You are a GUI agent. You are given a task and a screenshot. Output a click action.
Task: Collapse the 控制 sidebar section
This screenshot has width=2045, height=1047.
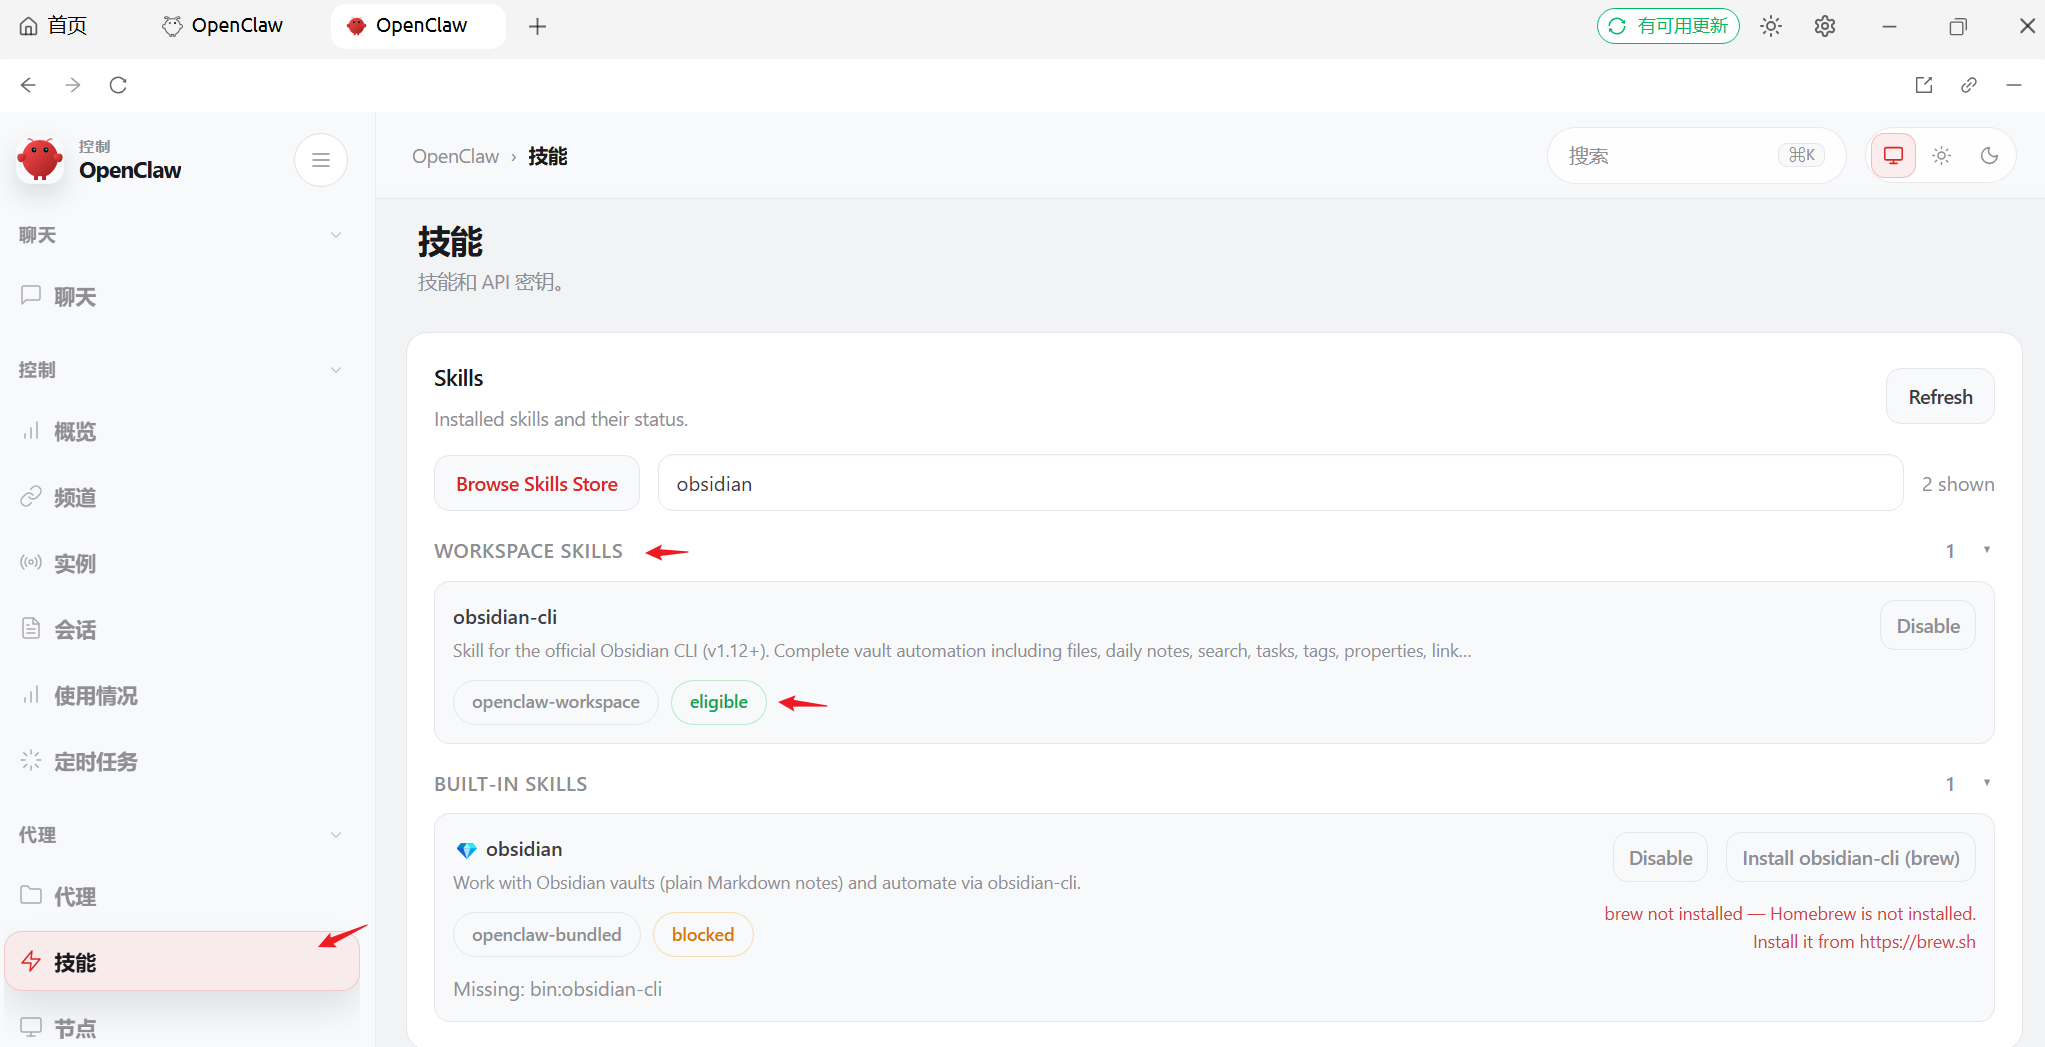[x=336, y=370]
